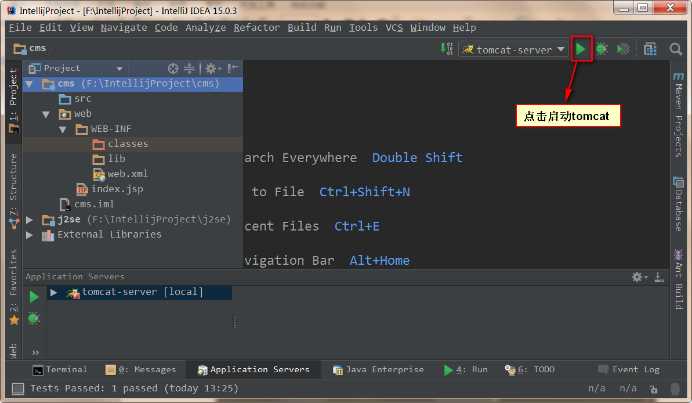Image resolution: width=692 pixels, height=403 pixels.
Task: Hide the Application Servers panel
Action: point(659,277)
